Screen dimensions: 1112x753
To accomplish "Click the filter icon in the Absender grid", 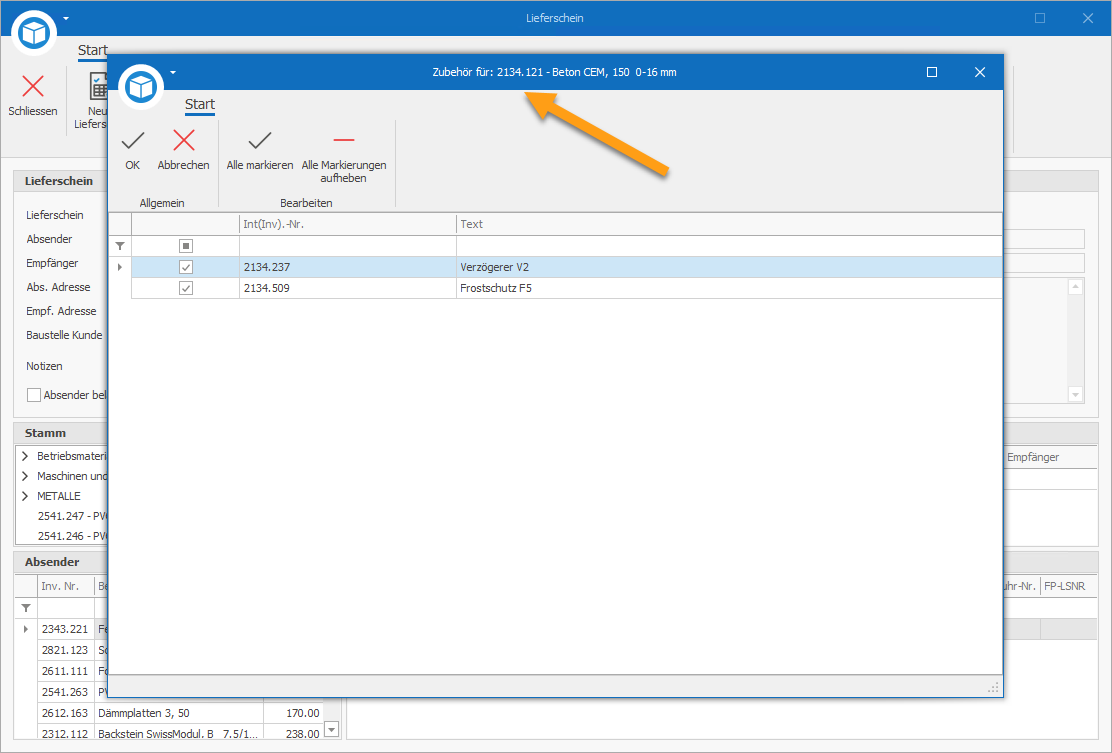I will [x=26, y=608].
